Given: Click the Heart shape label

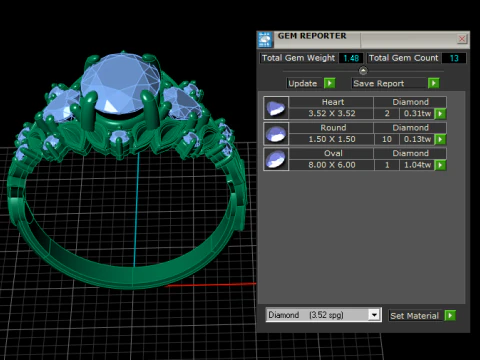Looking at the screenshot, I should [x=333, y=102].
